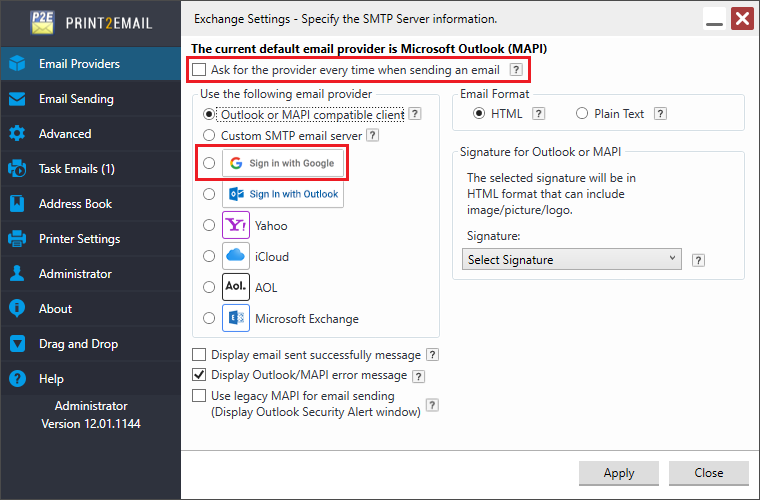
Task: Click help icon beside Signature dropdown
Action: [698, 260]
